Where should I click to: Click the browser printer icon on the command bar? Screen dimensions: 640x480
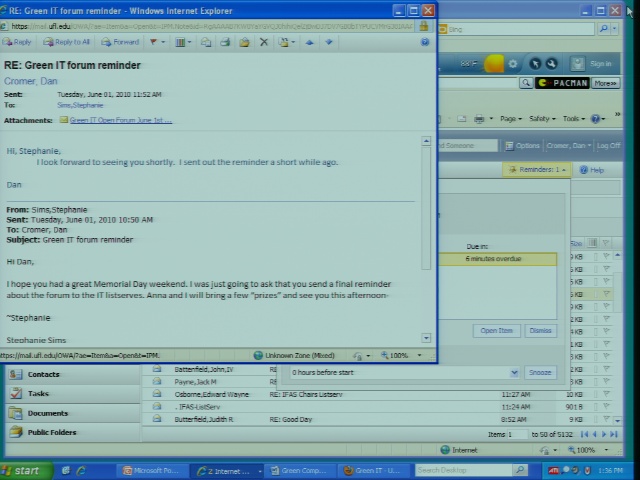[479, 119]
